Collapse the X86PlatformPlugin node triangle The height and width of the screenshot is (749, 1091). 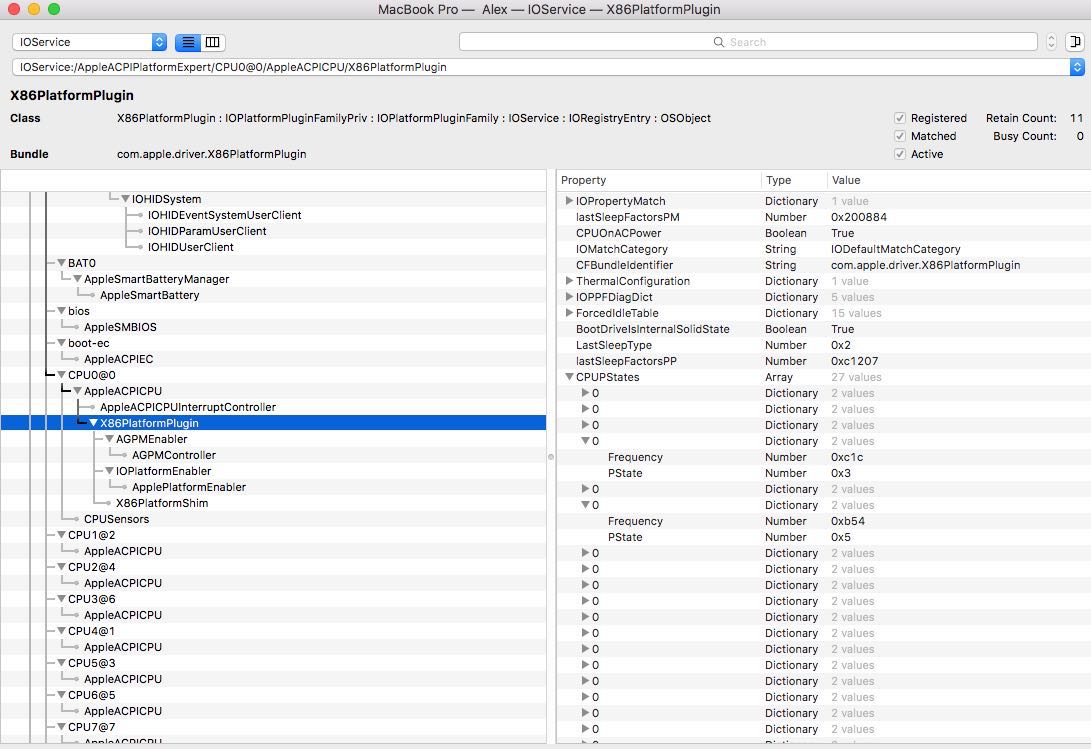93,423
